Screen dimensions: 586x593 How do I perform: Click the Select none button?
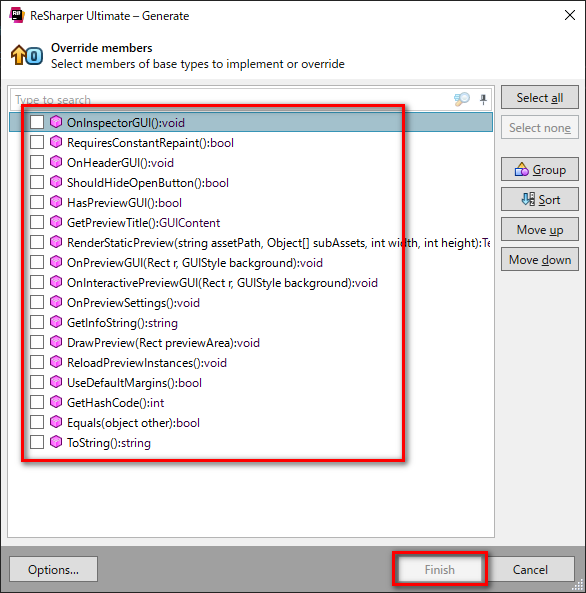[x=540, y=128]
